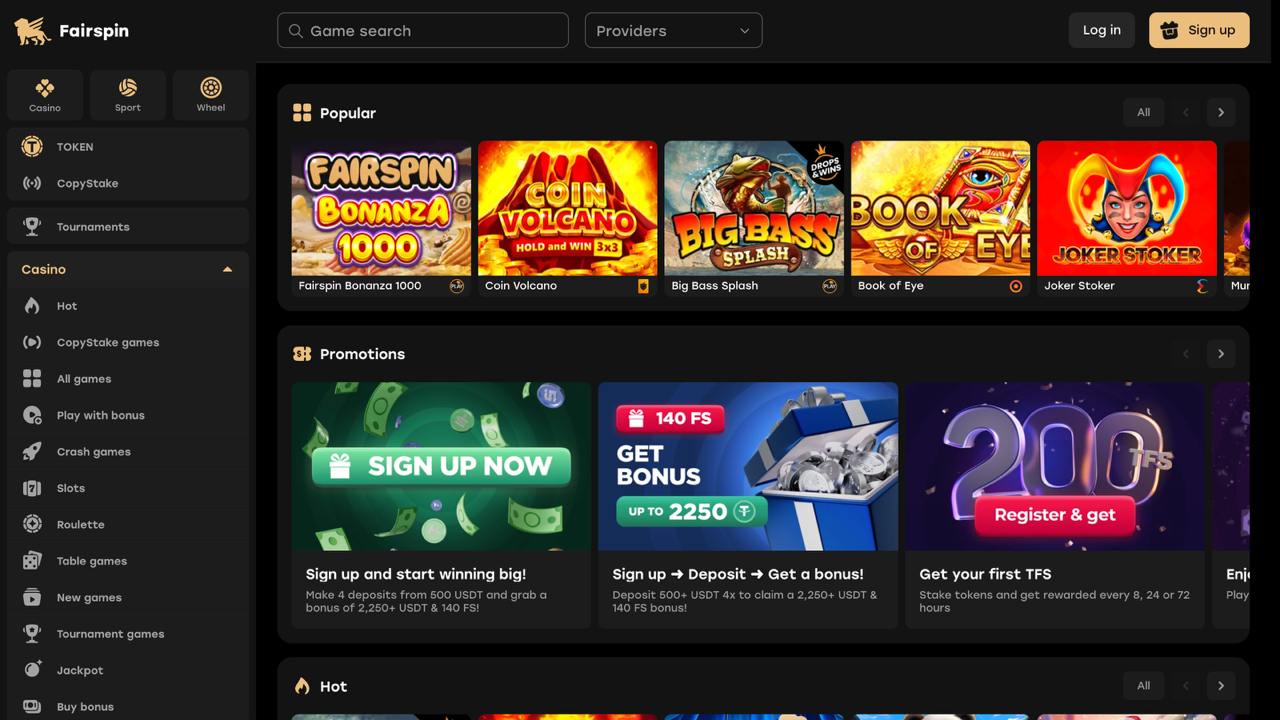Click the Promotions section icon

click(302, 354)
